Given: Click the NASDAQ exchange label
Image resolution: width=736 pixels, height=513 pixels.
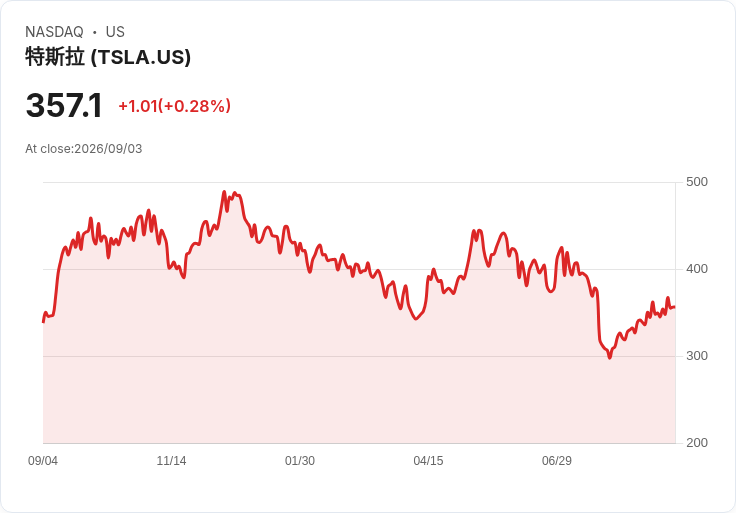Looking at the screenshot, I should (54, 32).
